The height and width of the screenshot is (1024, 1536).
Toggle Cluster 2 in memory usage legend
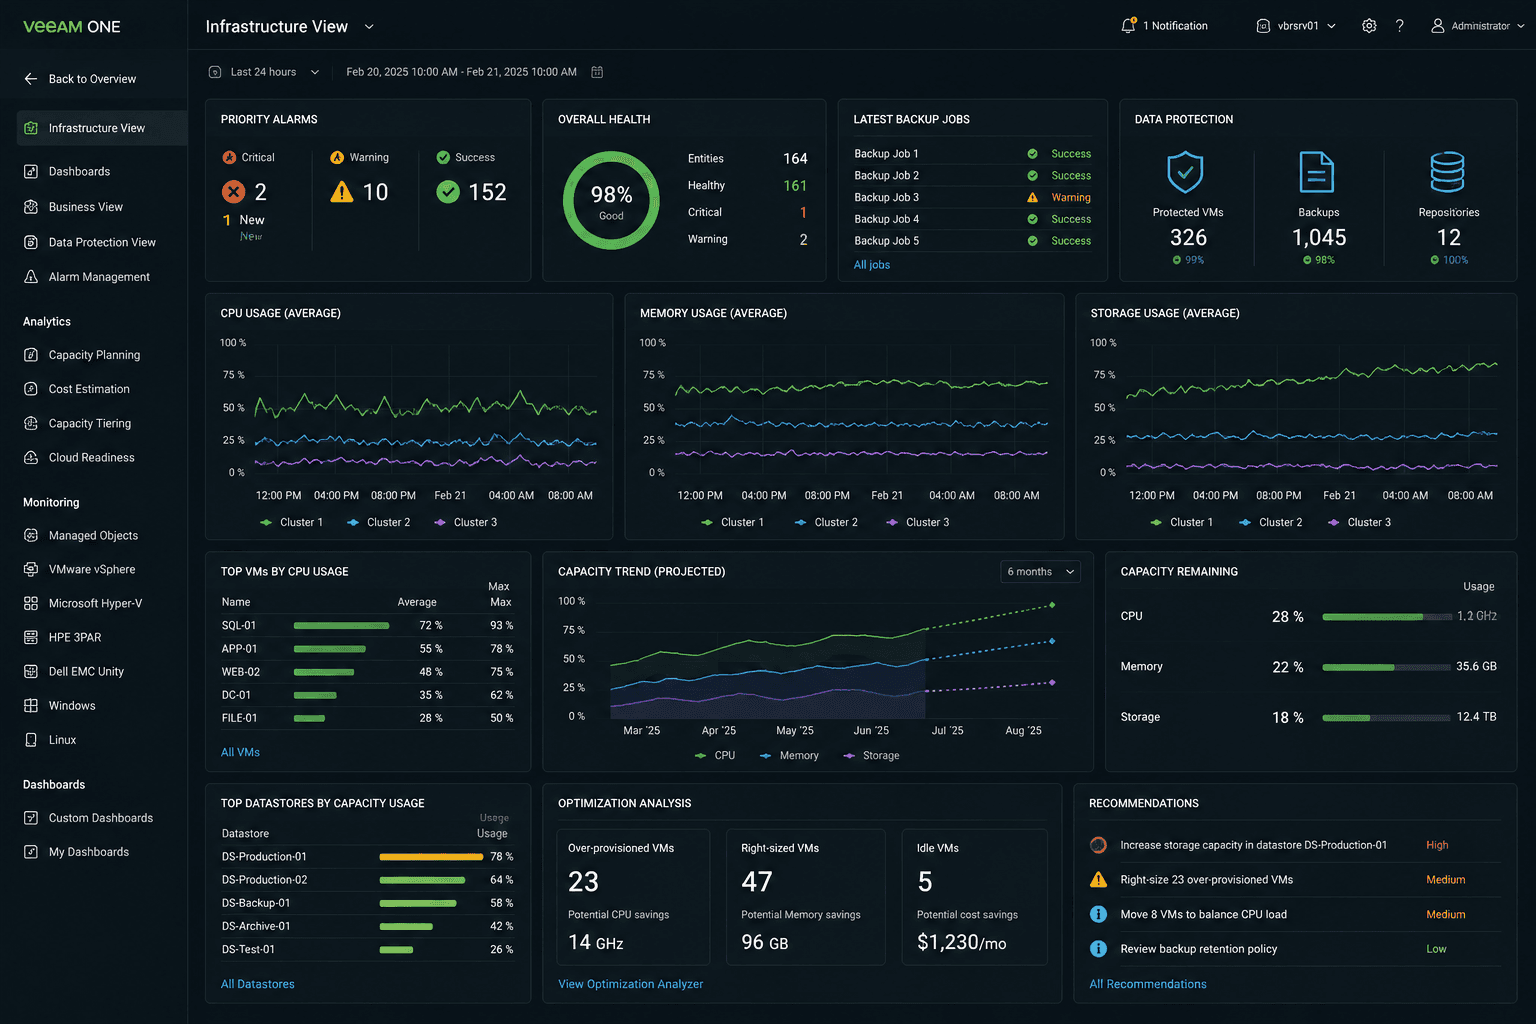[826, 522]
